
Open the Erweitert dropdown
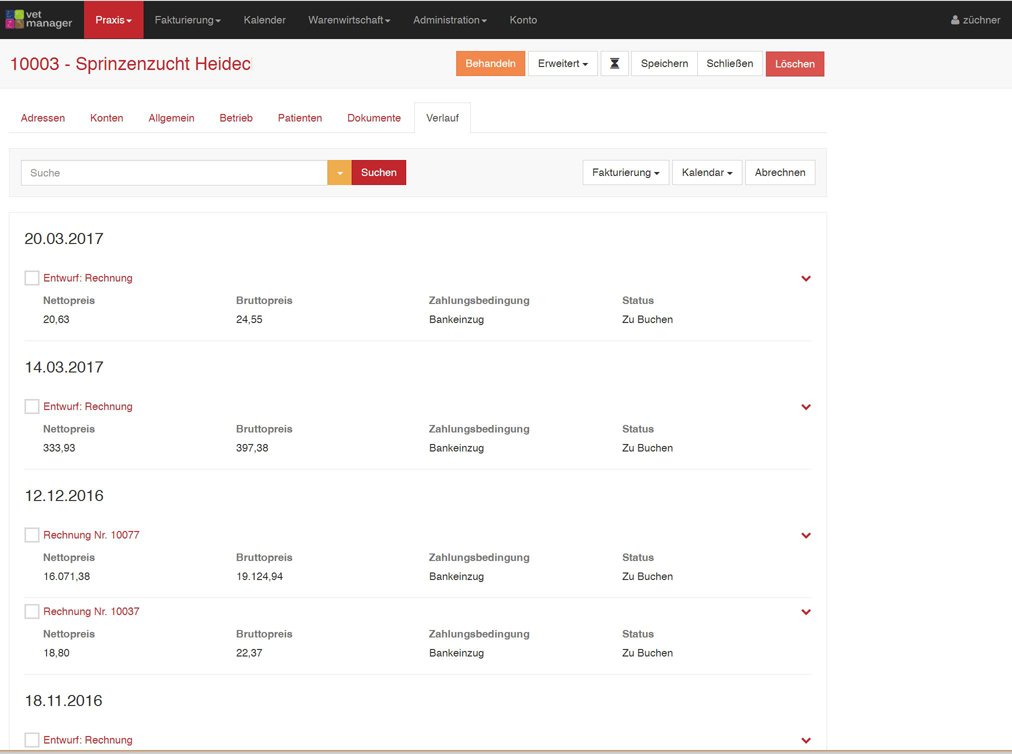pos(562,64)
